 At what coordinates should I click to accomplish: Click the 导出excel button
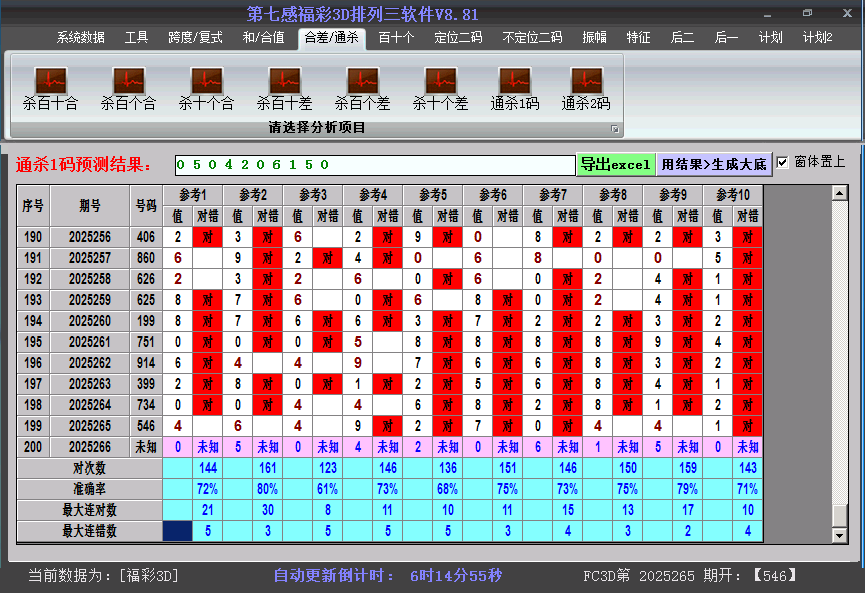pyautogui.click(x=615, y=164)
